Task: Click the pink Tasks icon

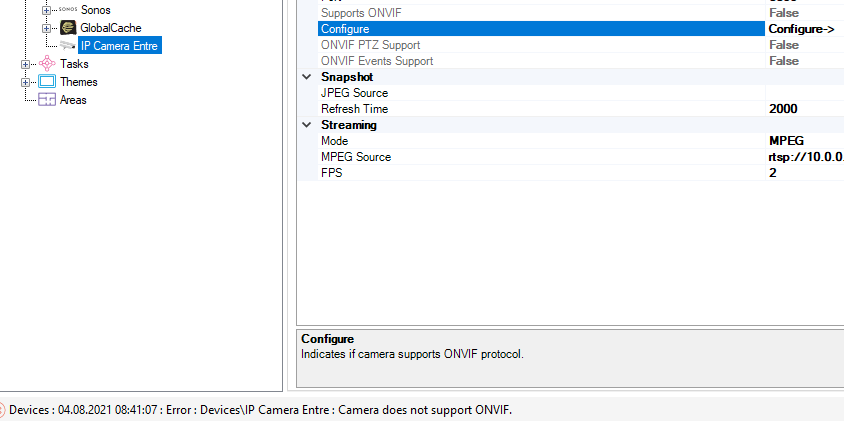Action: [x=46, y=64]
